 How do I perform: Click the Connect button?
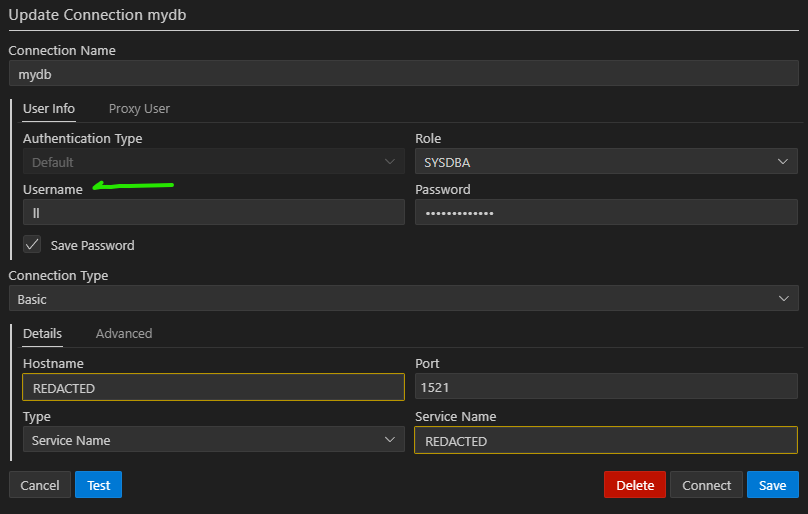706,485
